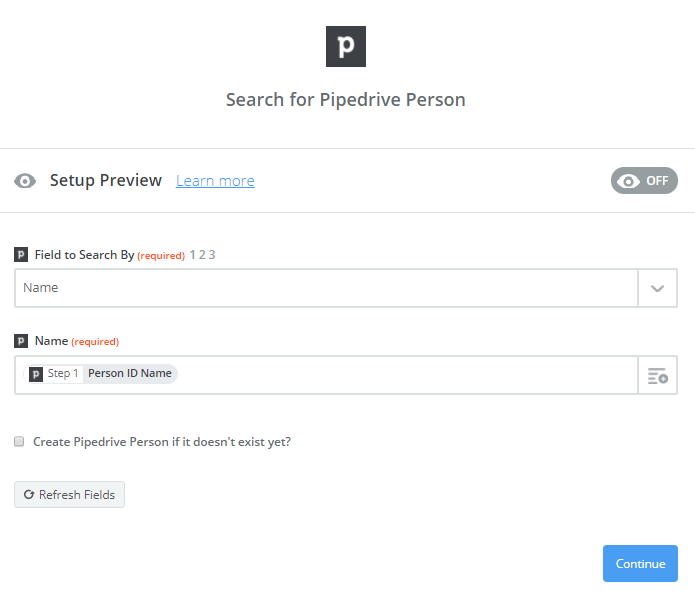The image size is (695, 600).
Task: Click the large Pipedrive logo icon
Action: (346, 47)
